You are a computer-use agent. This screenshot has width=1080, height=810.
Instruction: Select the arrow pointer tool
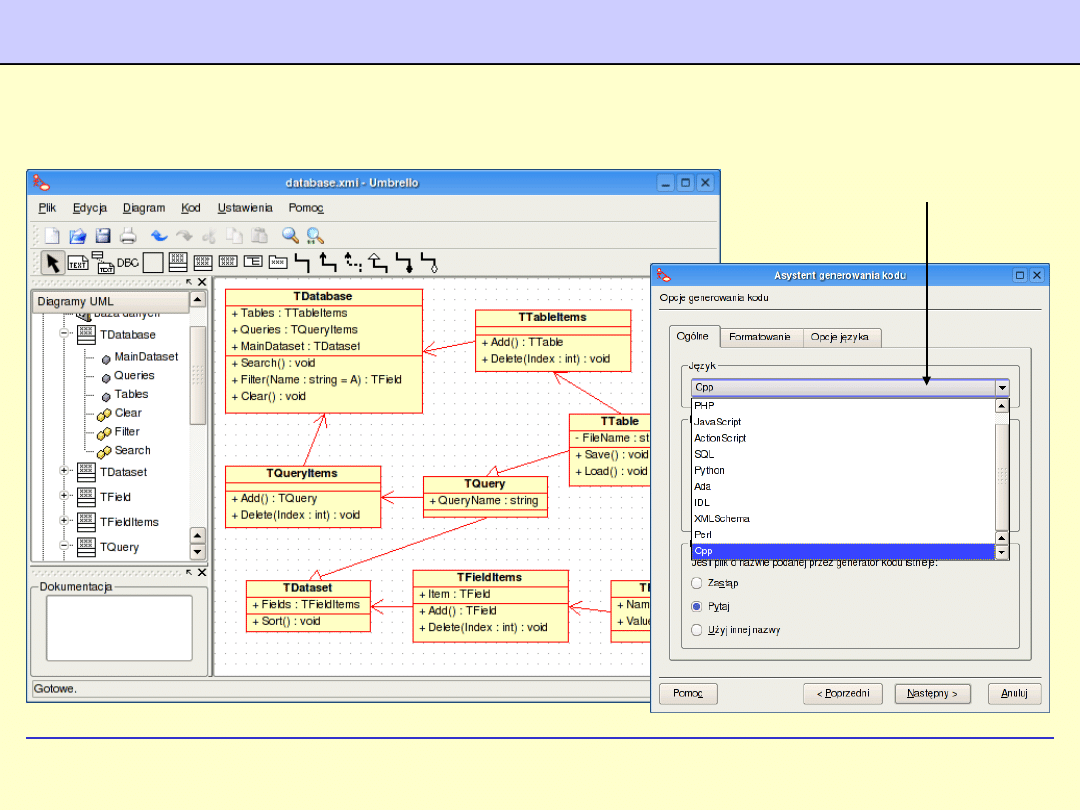pos(53,263)
